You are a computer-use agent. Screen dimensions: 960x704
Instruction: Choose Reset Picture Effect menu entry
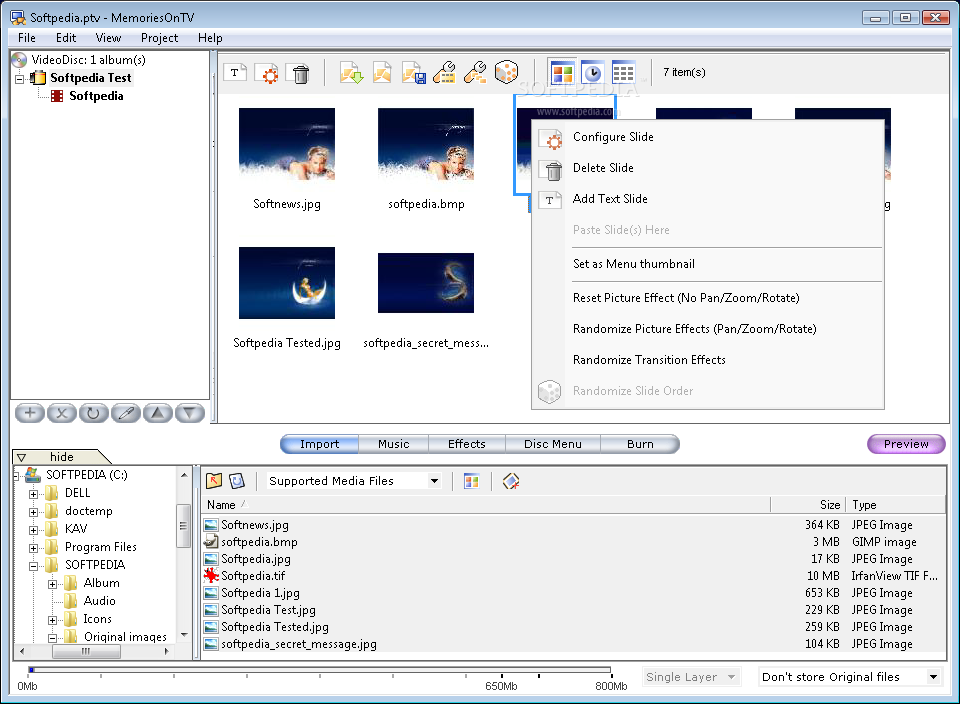[x=708, y=298]
